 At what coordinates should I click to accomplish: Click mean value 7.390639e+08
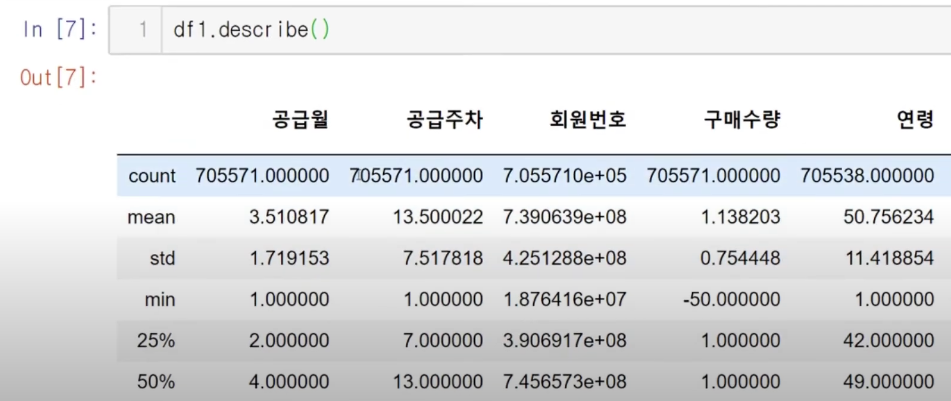click(x=565, y=218)
